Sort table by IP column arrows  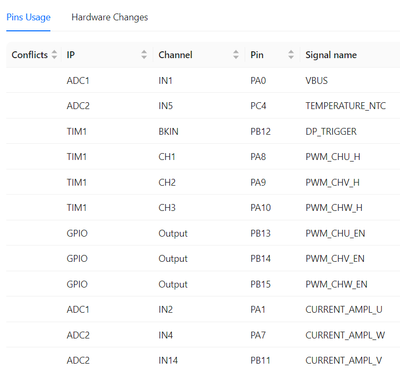pyautogui.click(x=144, y=55)
